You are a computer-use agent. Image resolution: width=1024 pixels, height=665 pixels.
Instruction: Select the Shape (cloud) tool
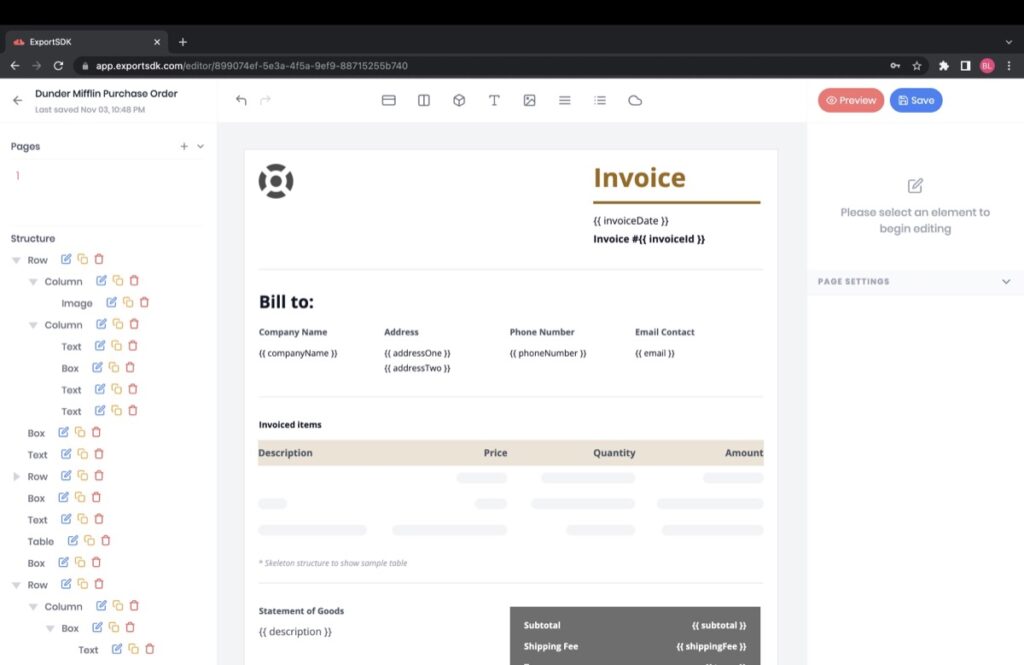[635, 100]
